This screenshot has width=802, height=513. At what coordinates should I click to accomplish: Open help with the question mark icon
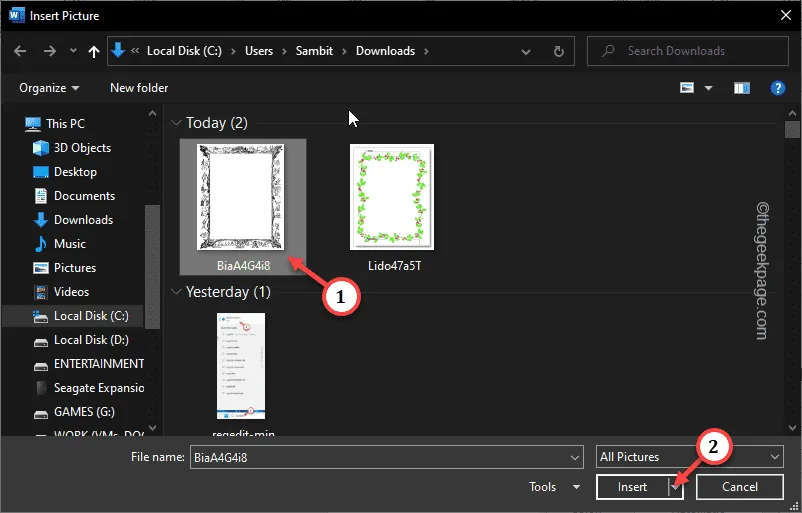(x=777, y=88)
